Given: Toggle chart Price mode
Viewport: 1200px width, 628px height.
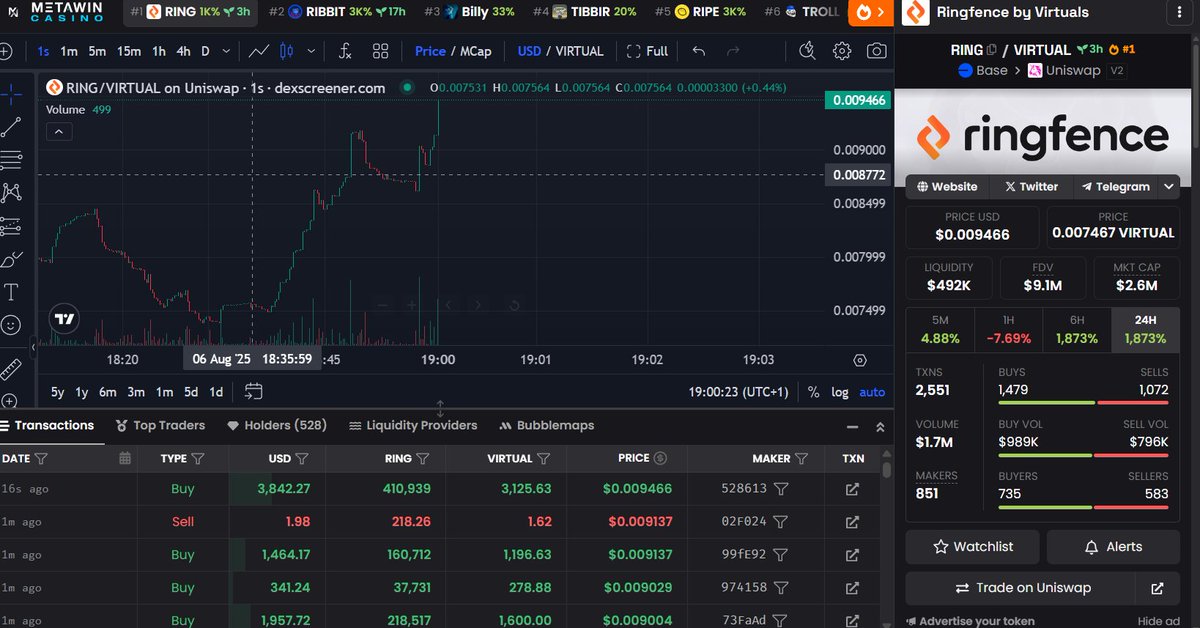Looking at the screenshot, I should click(430, 51).
